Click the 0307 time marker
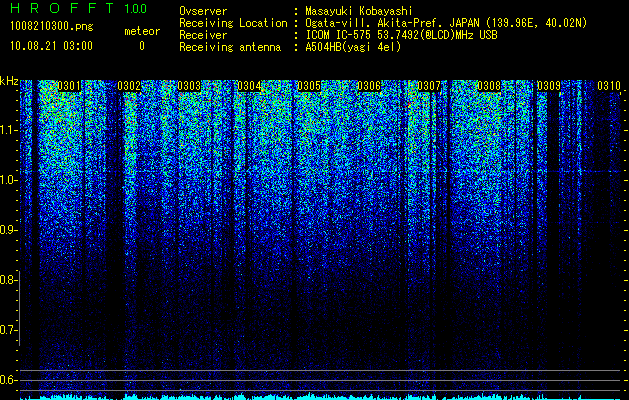Screen dimensions: 629x400 coord(429,86)
